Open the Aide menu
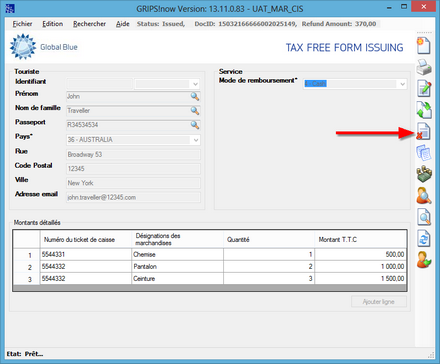 [123, 24]
